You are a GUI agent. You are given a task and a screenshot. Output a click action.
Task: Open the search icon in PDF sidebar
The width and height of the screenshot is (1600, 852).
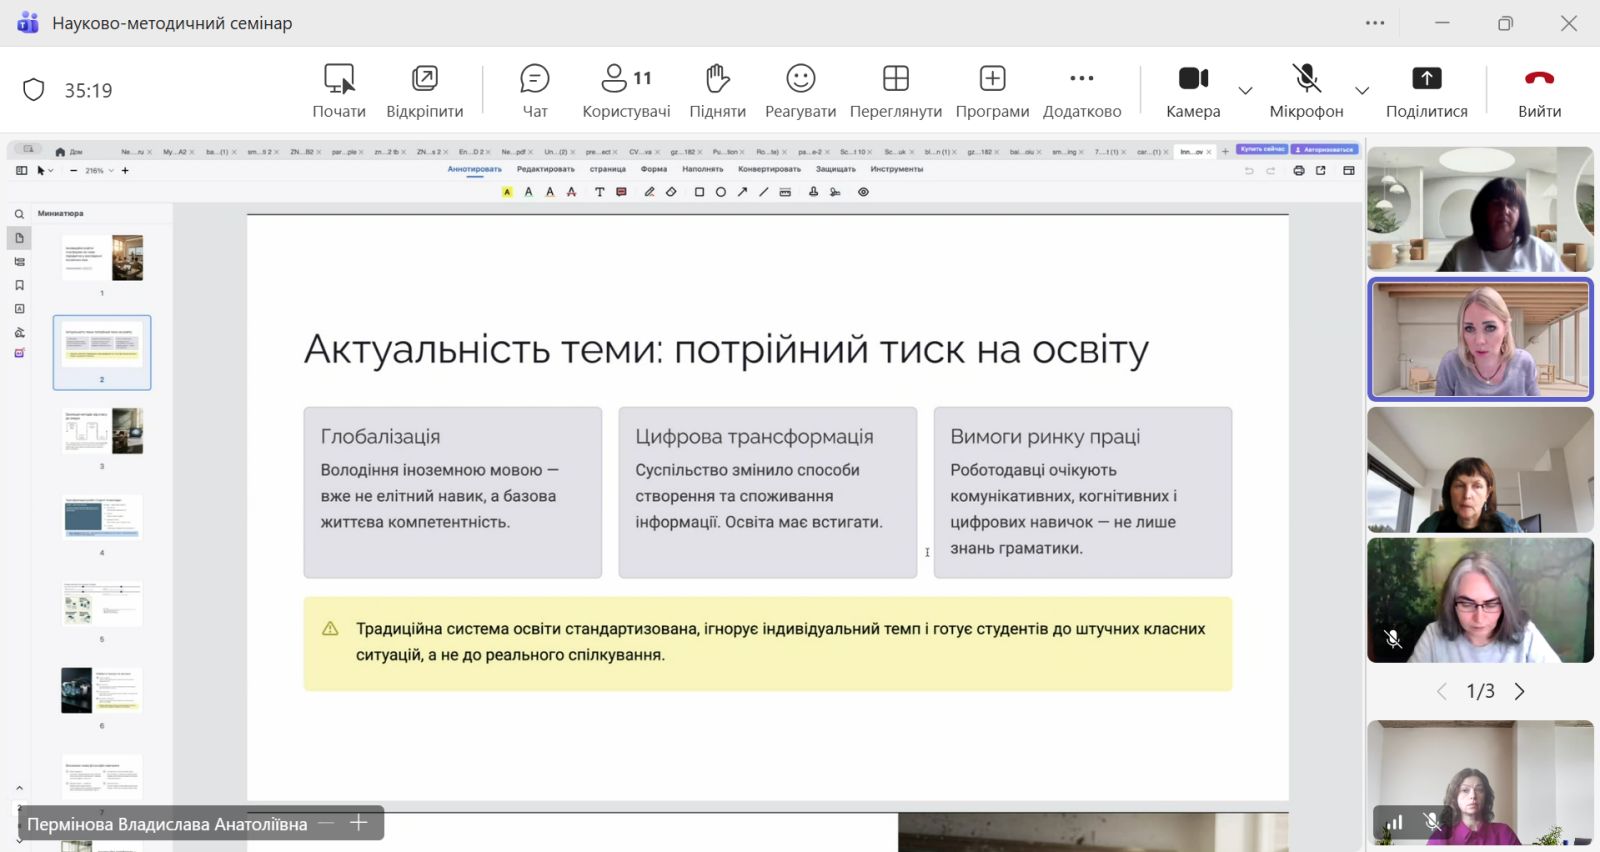[19, 214]
